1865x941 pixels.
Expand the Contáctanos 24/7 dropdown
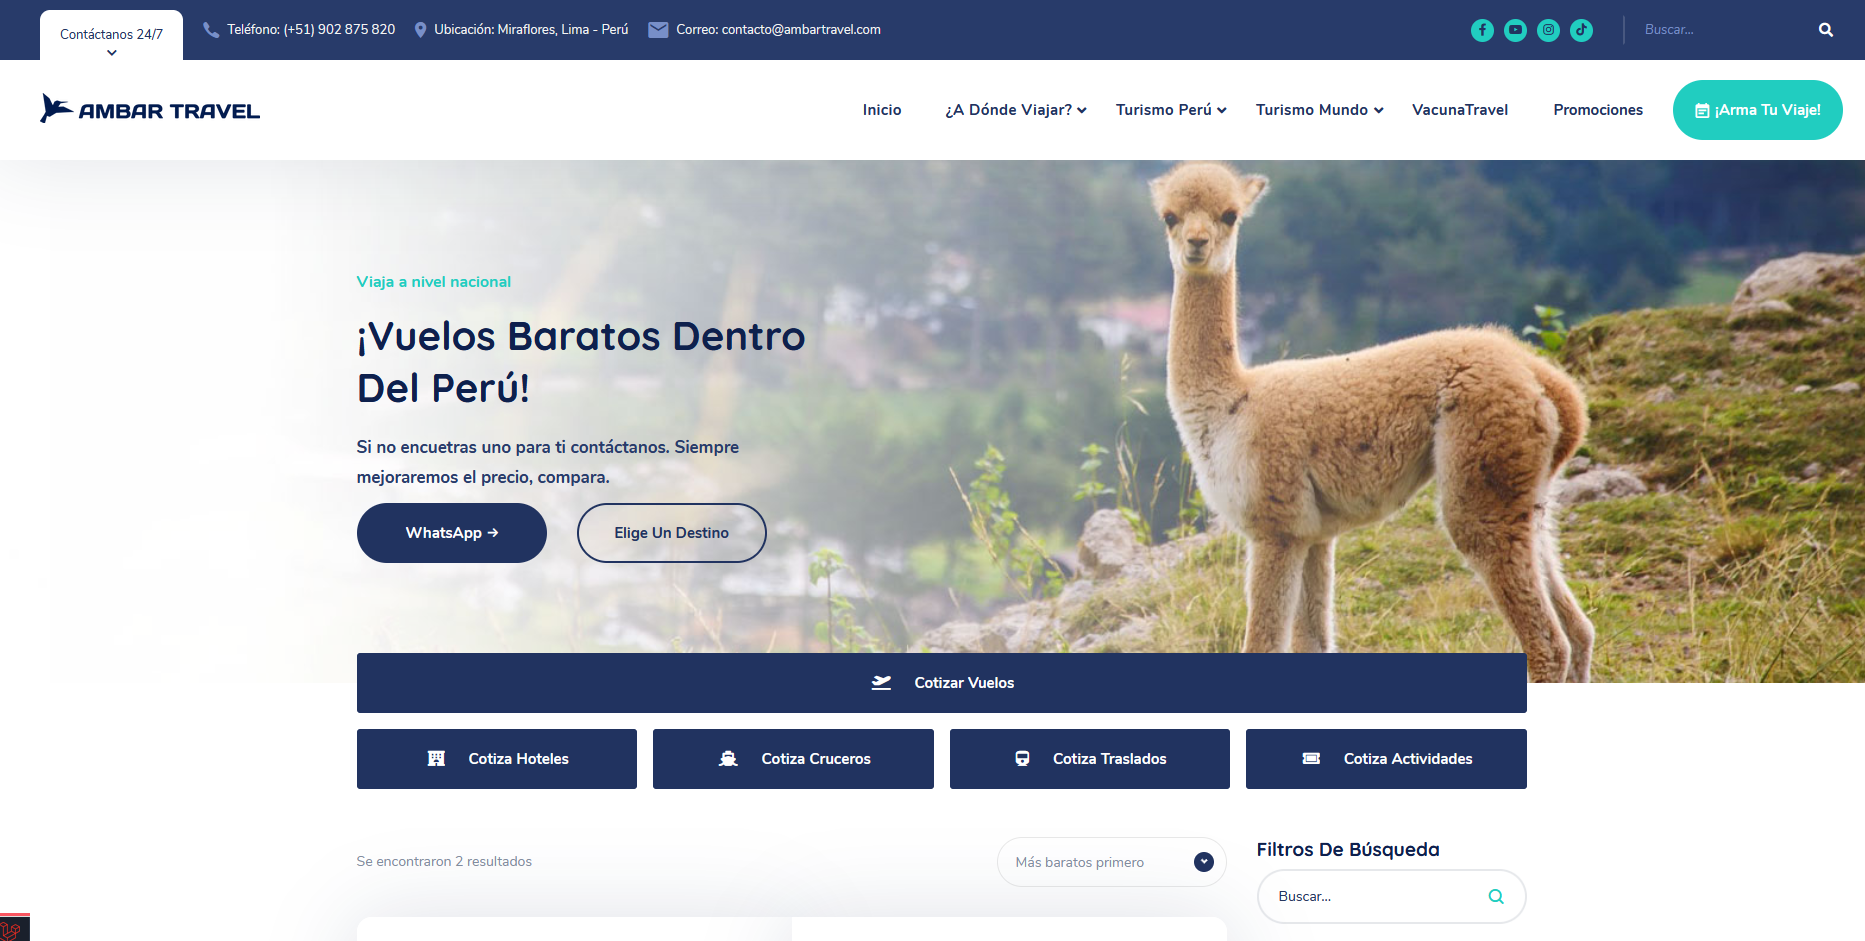pos(111,38)
